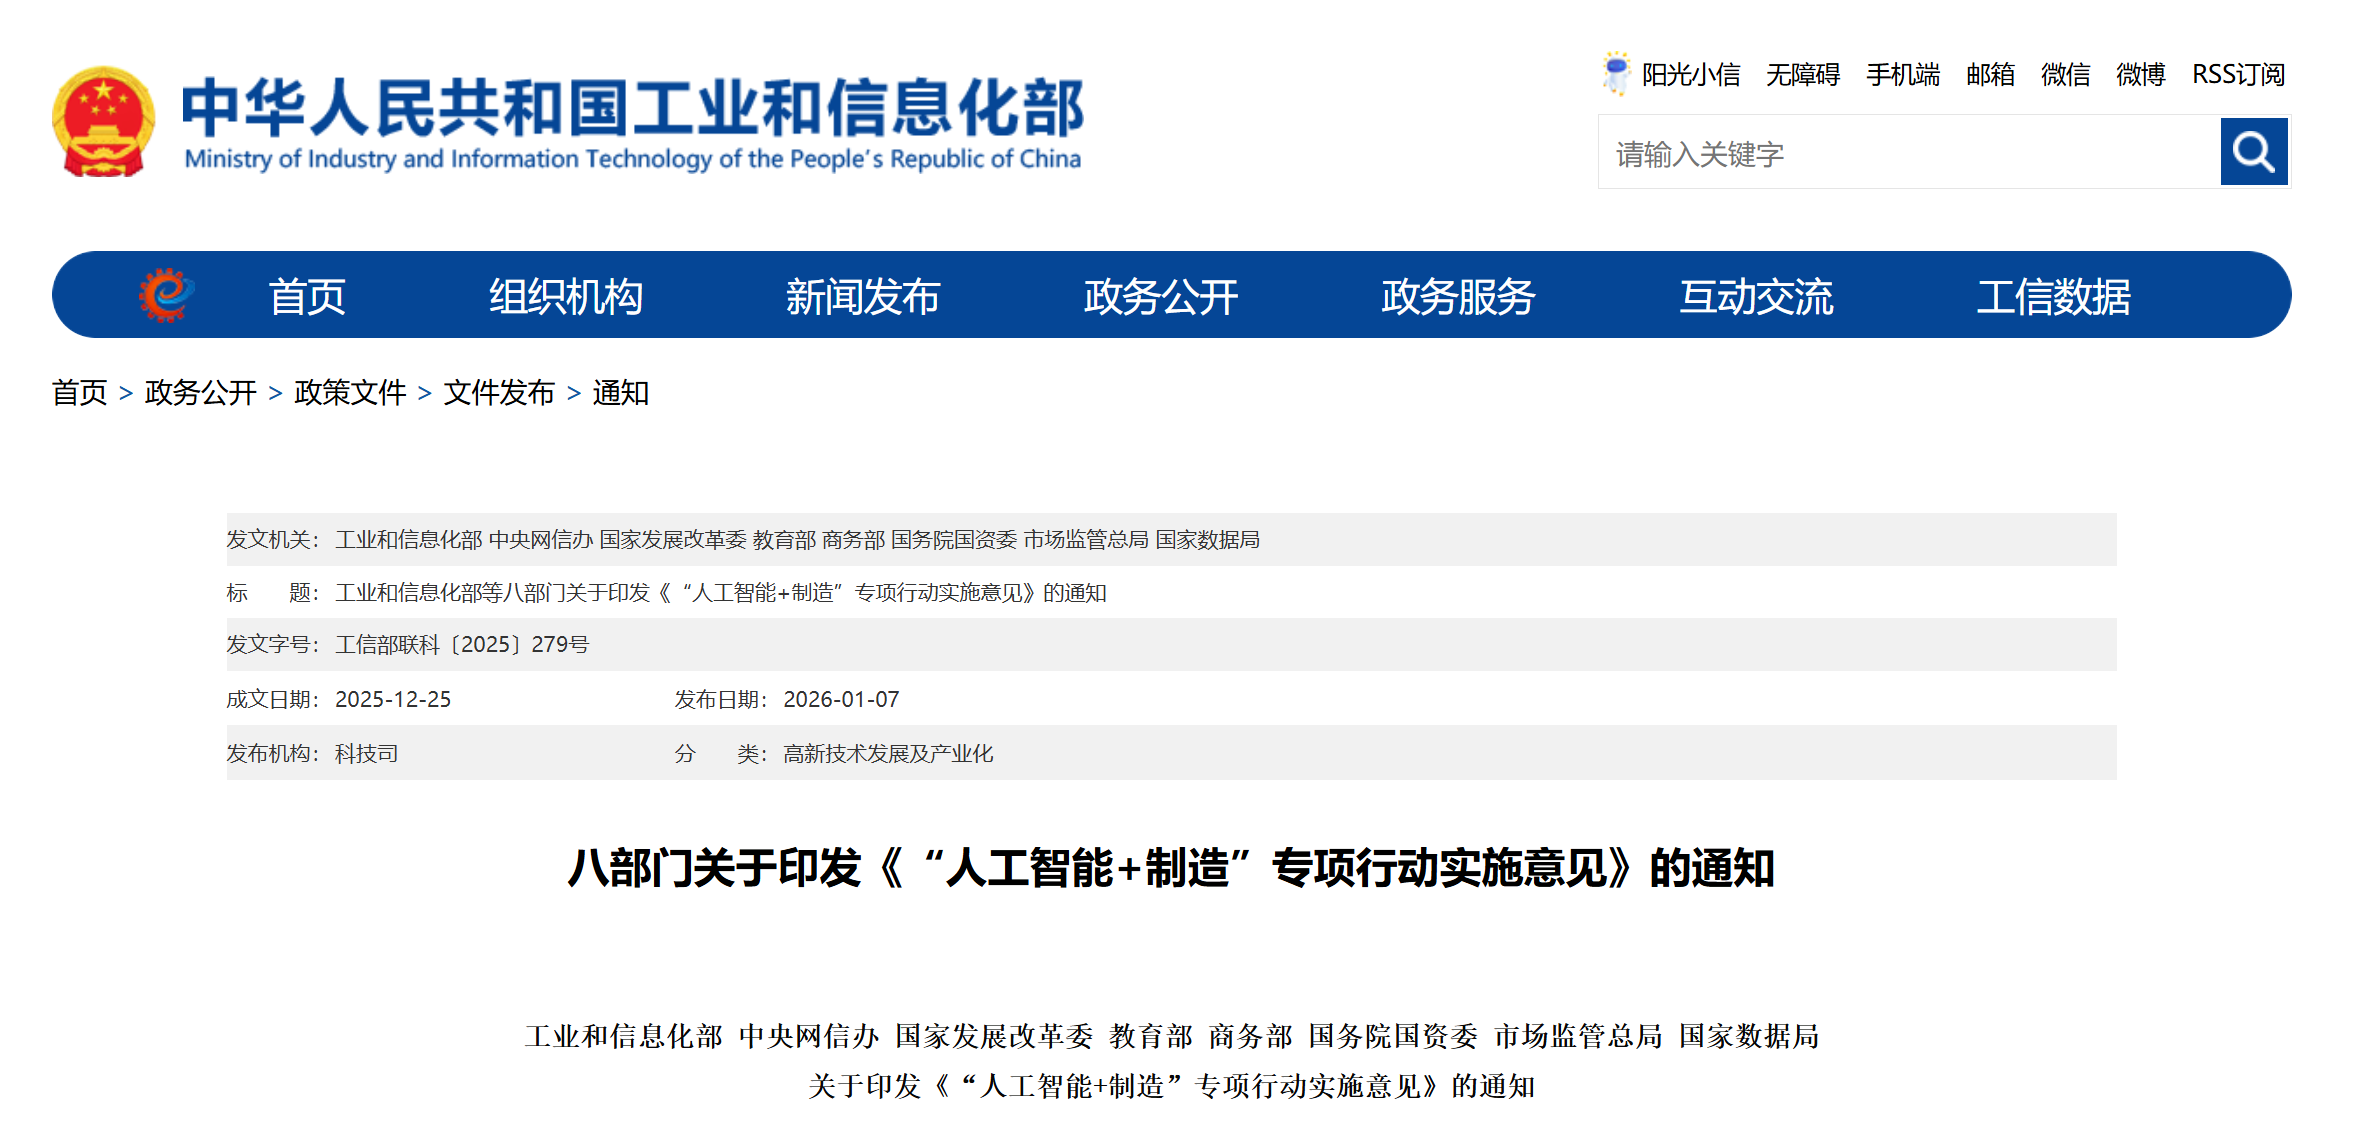
Task: Open the 工信数据 menu item
Action: 2053,297
